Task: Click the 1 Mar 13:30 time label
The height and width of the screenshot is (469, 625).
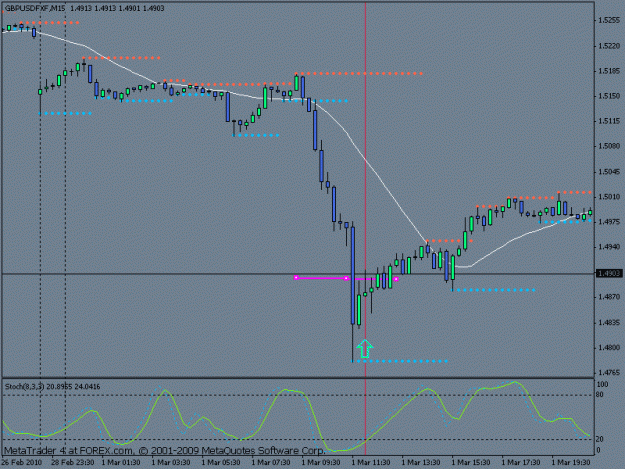Action: pos(421,463)
